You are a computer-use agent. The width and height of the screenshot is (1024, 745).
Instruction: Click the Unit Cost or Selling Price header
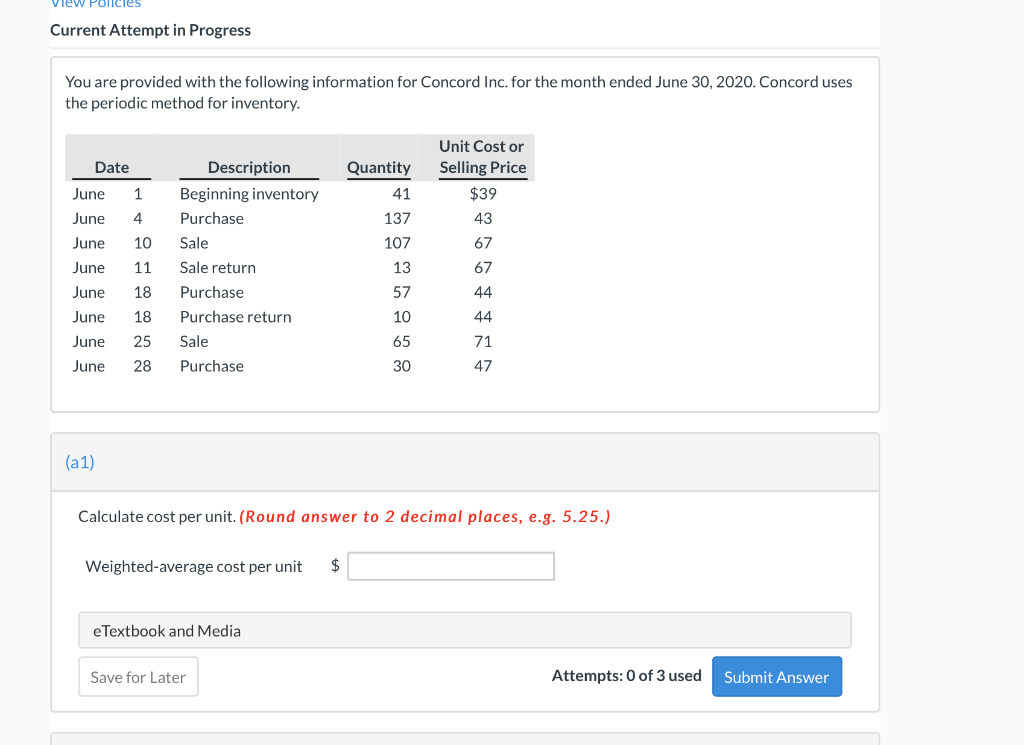(482, 158)
